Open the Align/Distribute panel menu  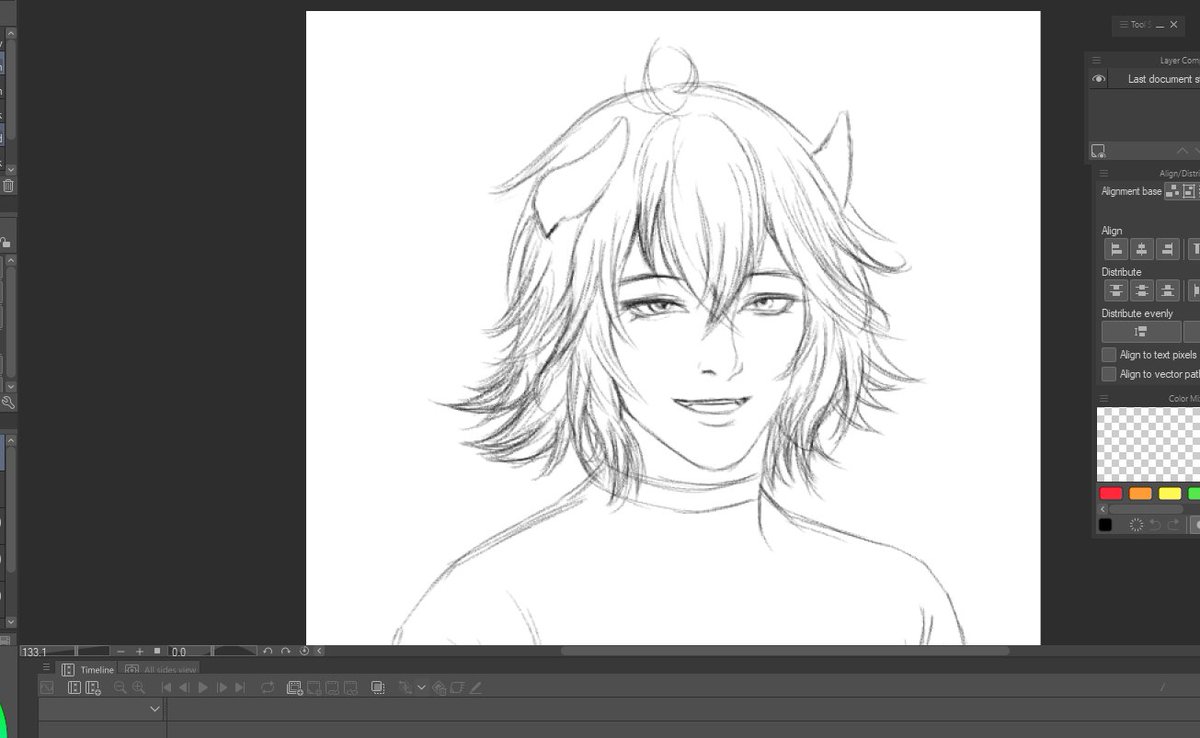point(1103,173)
